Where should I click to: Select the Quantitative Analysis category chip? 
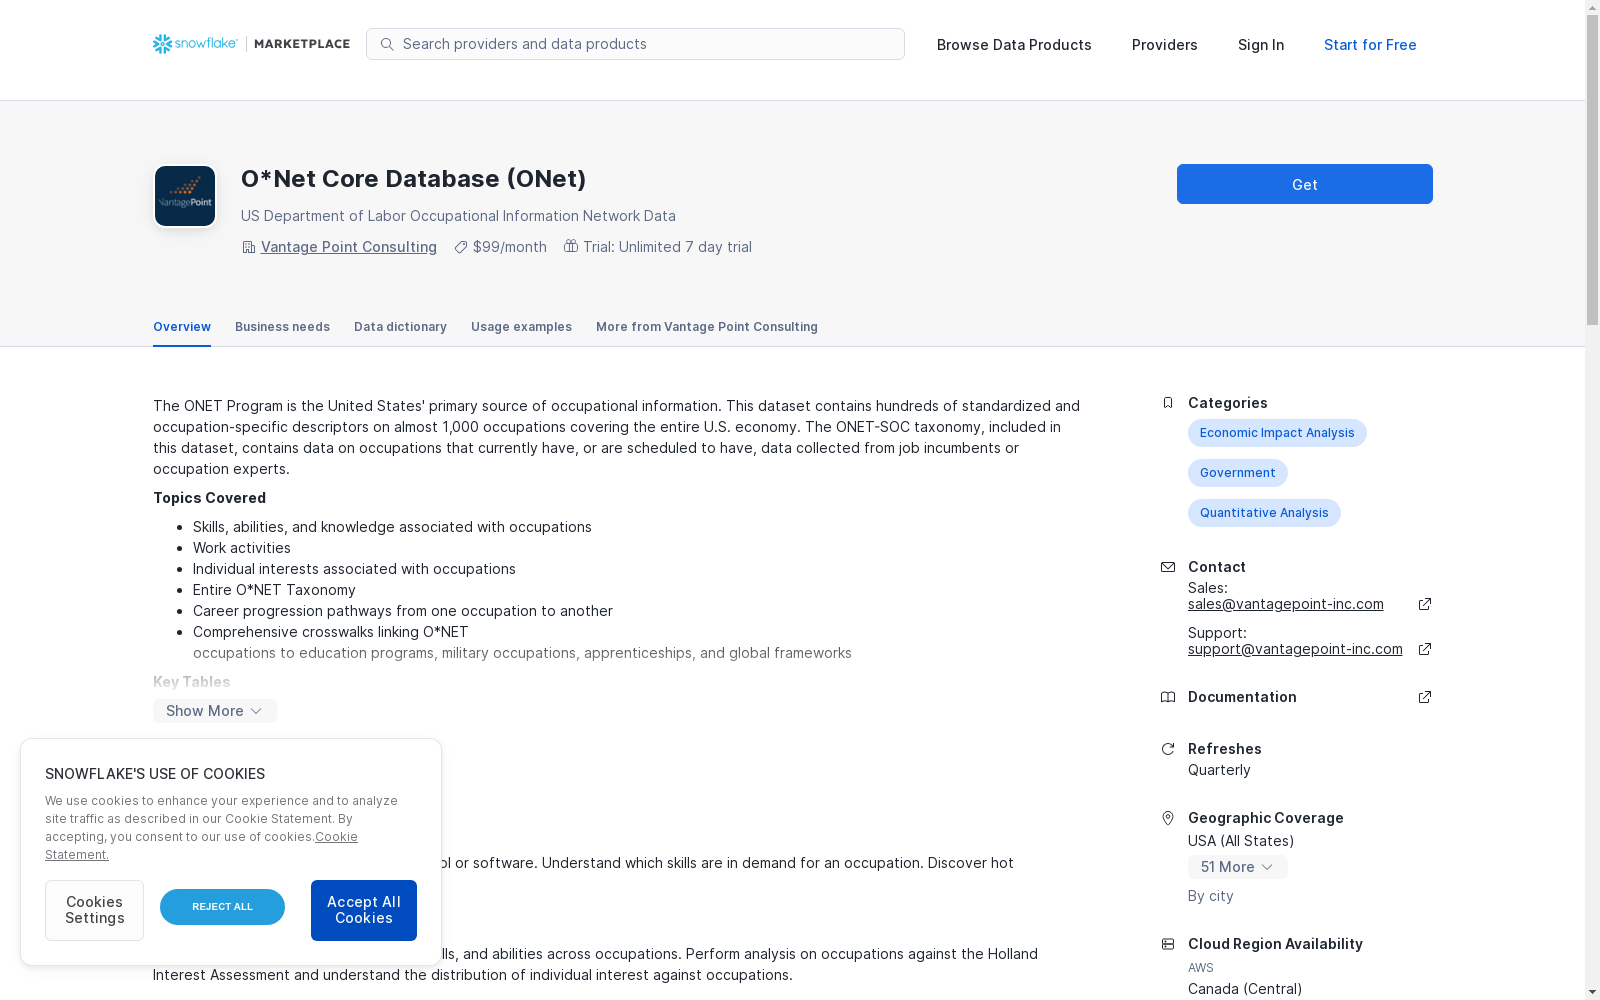tap(1264, 513)
